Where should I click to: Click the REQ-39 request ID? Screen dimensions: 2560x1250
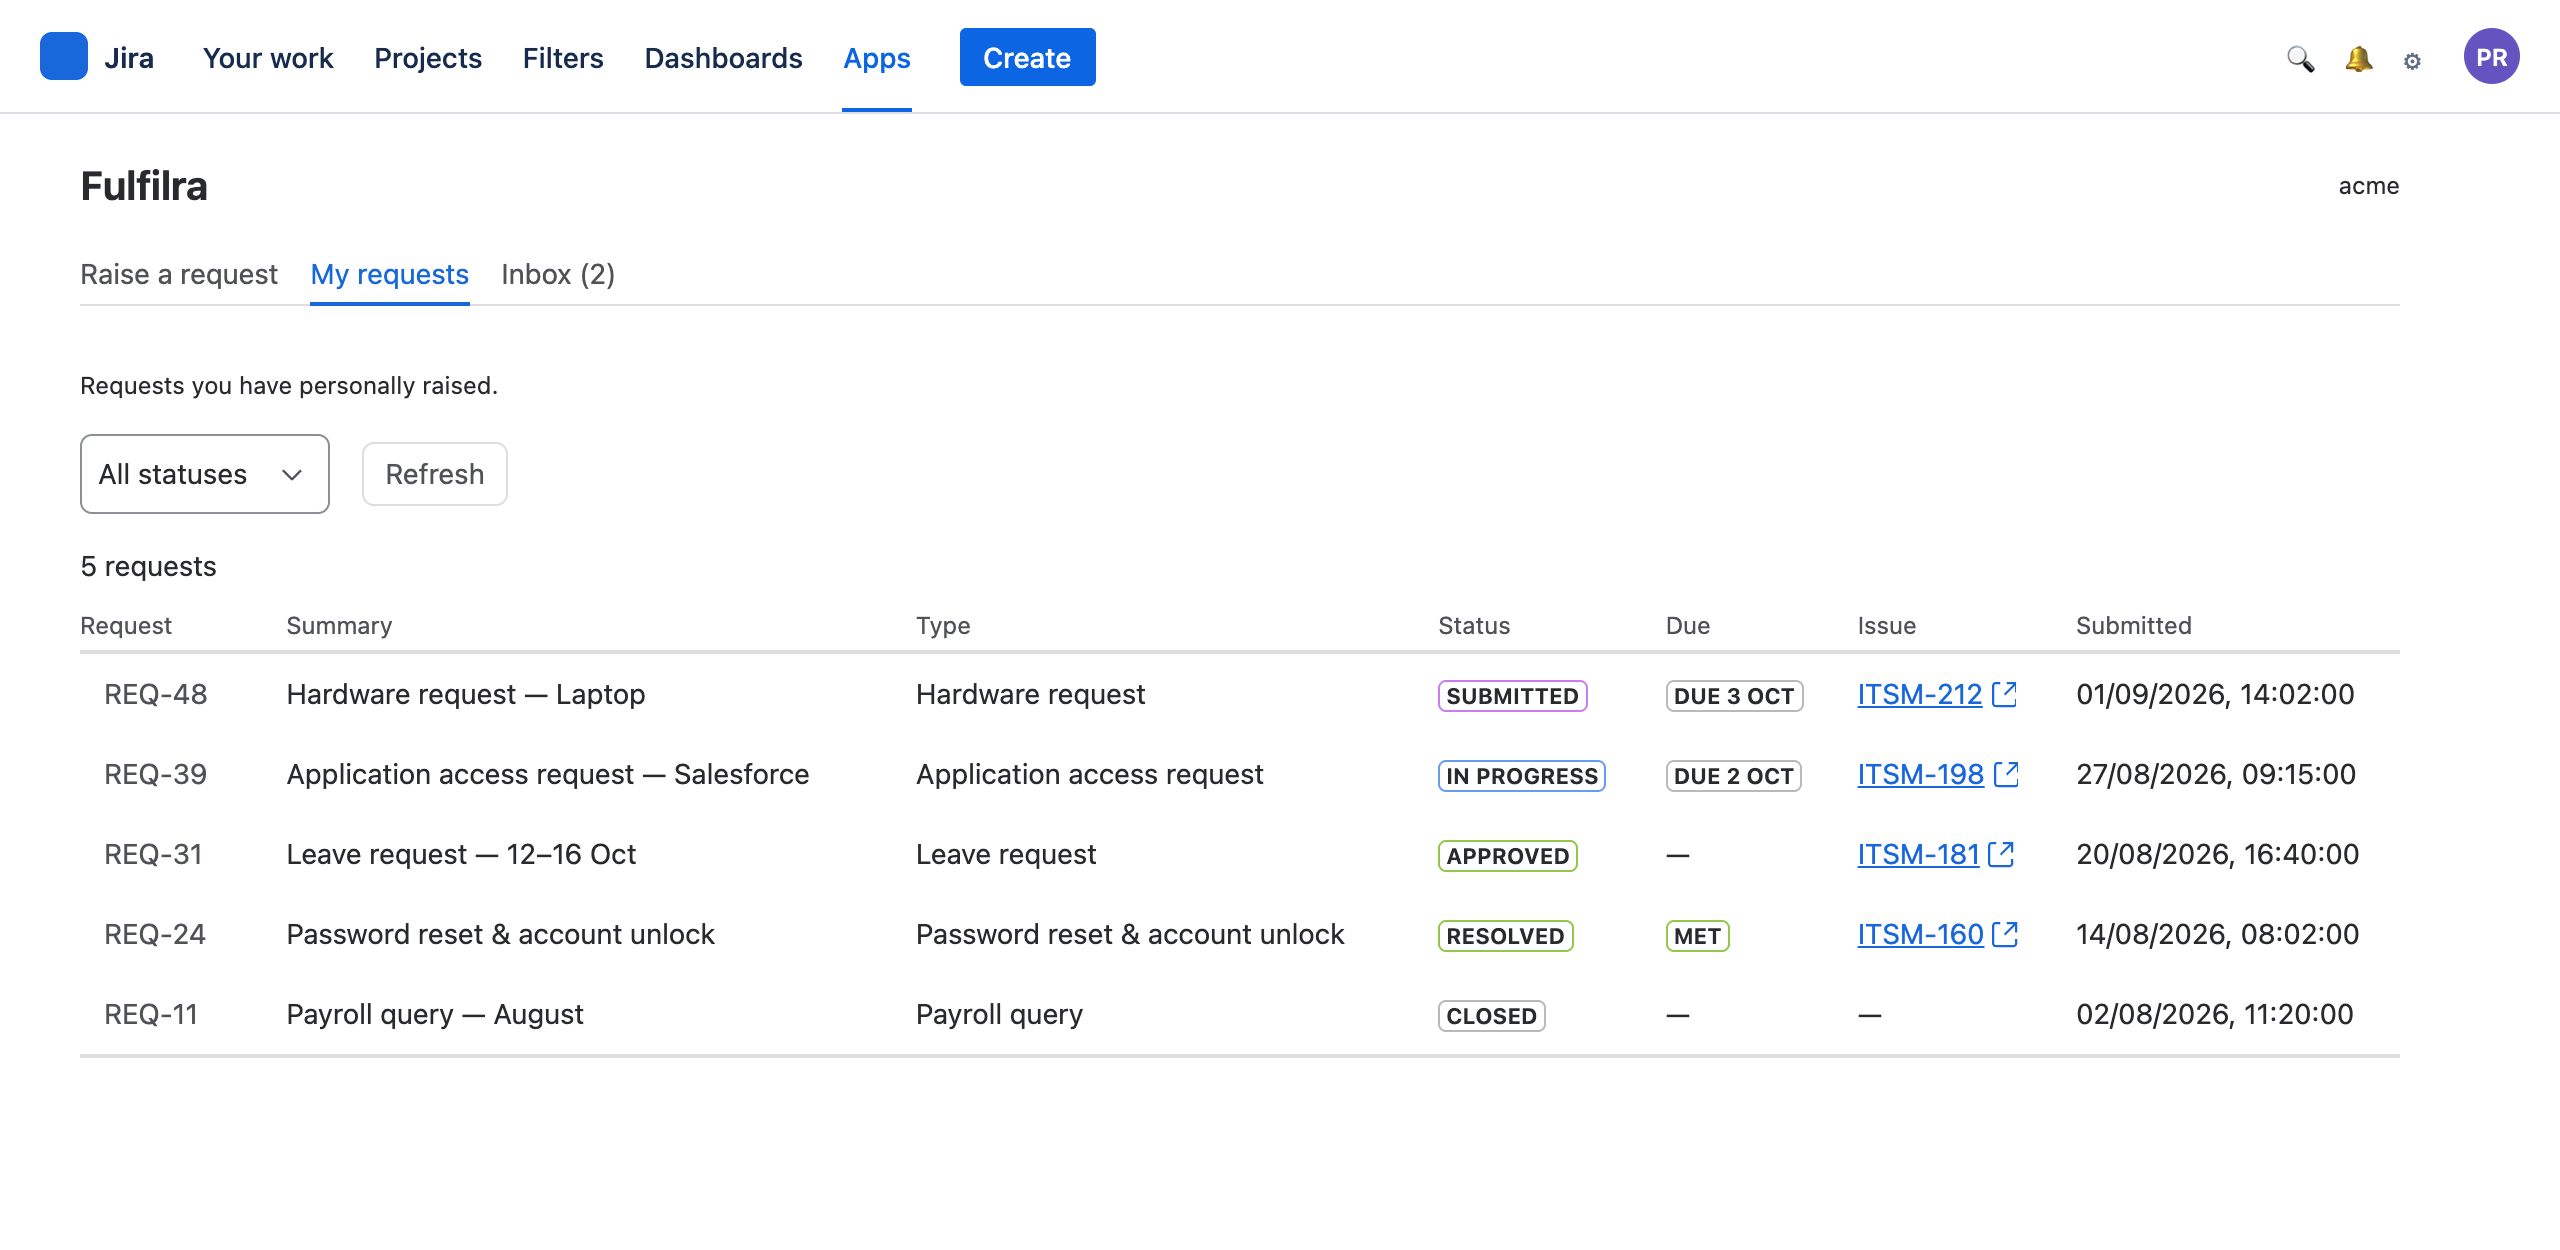(156, 774)
